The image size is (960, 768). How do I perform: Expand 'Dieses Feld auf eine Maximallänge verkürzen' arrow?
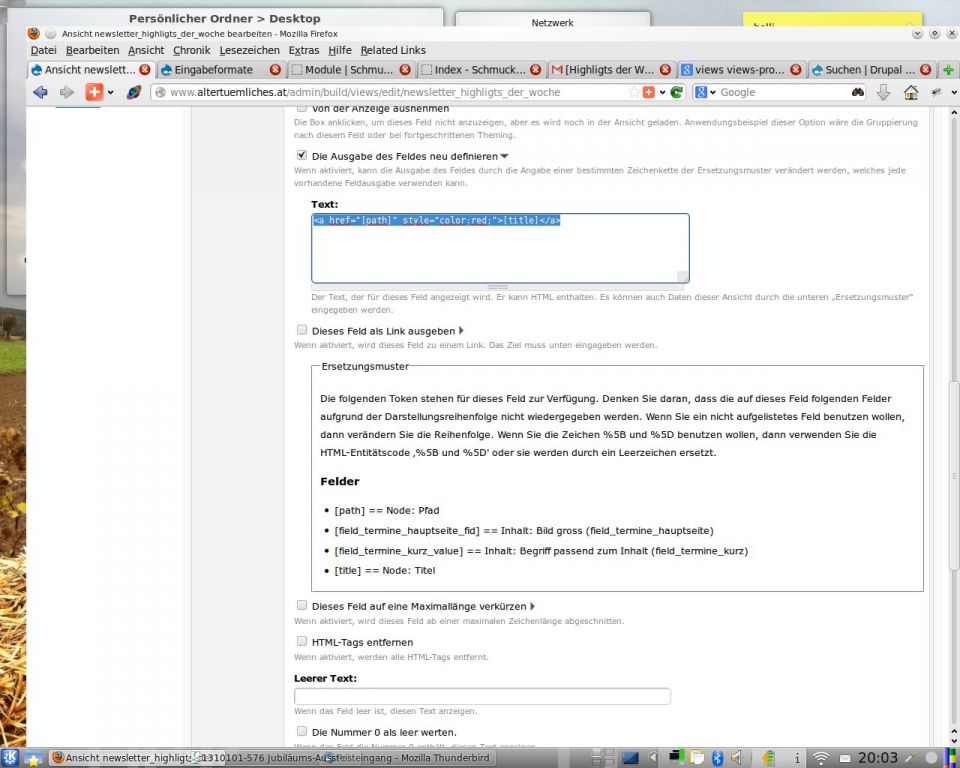[x=532, y=606]
